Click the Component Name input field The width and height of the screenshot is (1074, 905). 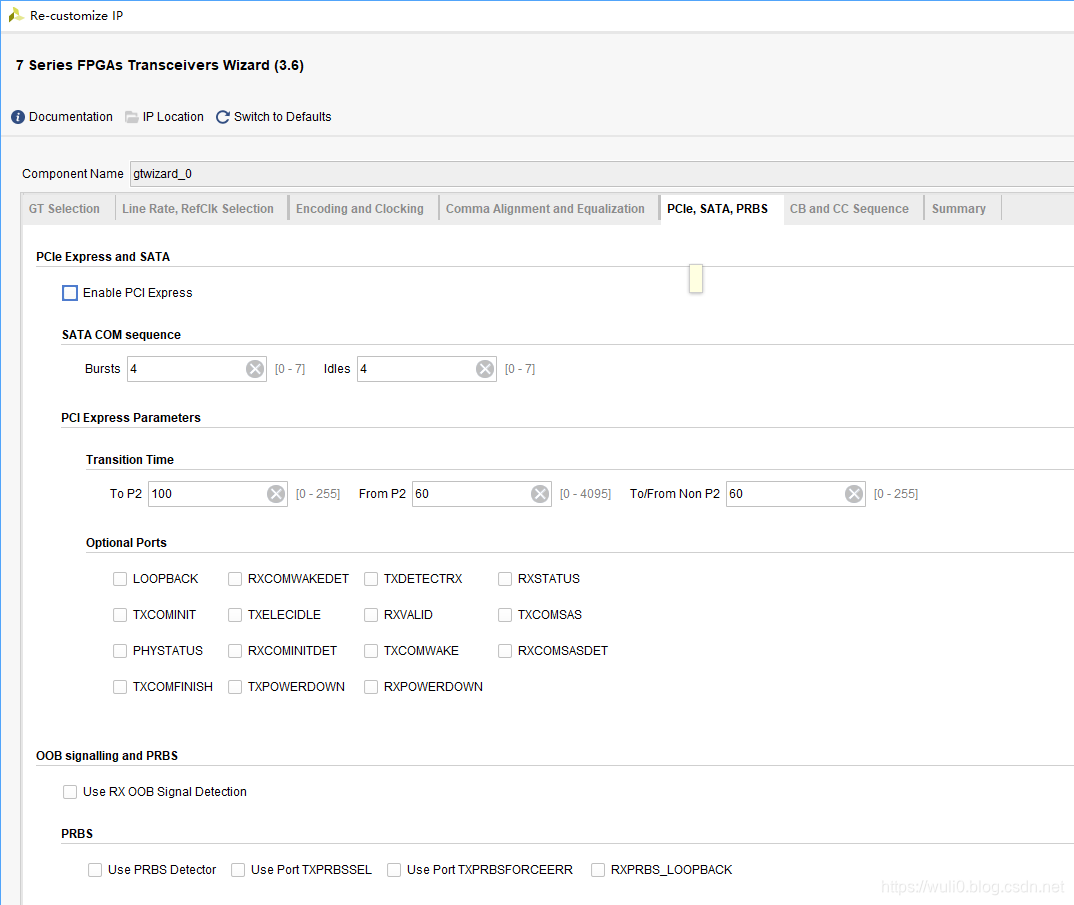601,174
